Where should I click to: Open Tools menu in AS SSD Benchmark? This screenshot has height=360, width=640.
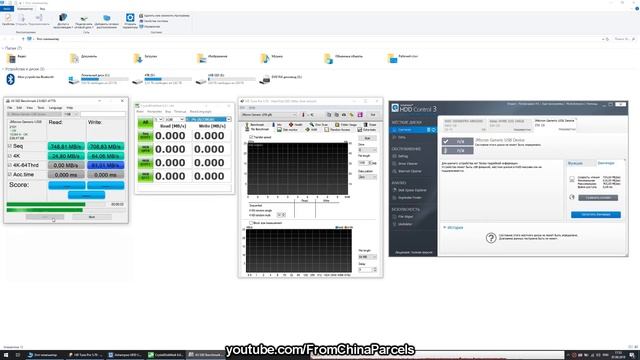pyautogui.click(x=41, y=108)
